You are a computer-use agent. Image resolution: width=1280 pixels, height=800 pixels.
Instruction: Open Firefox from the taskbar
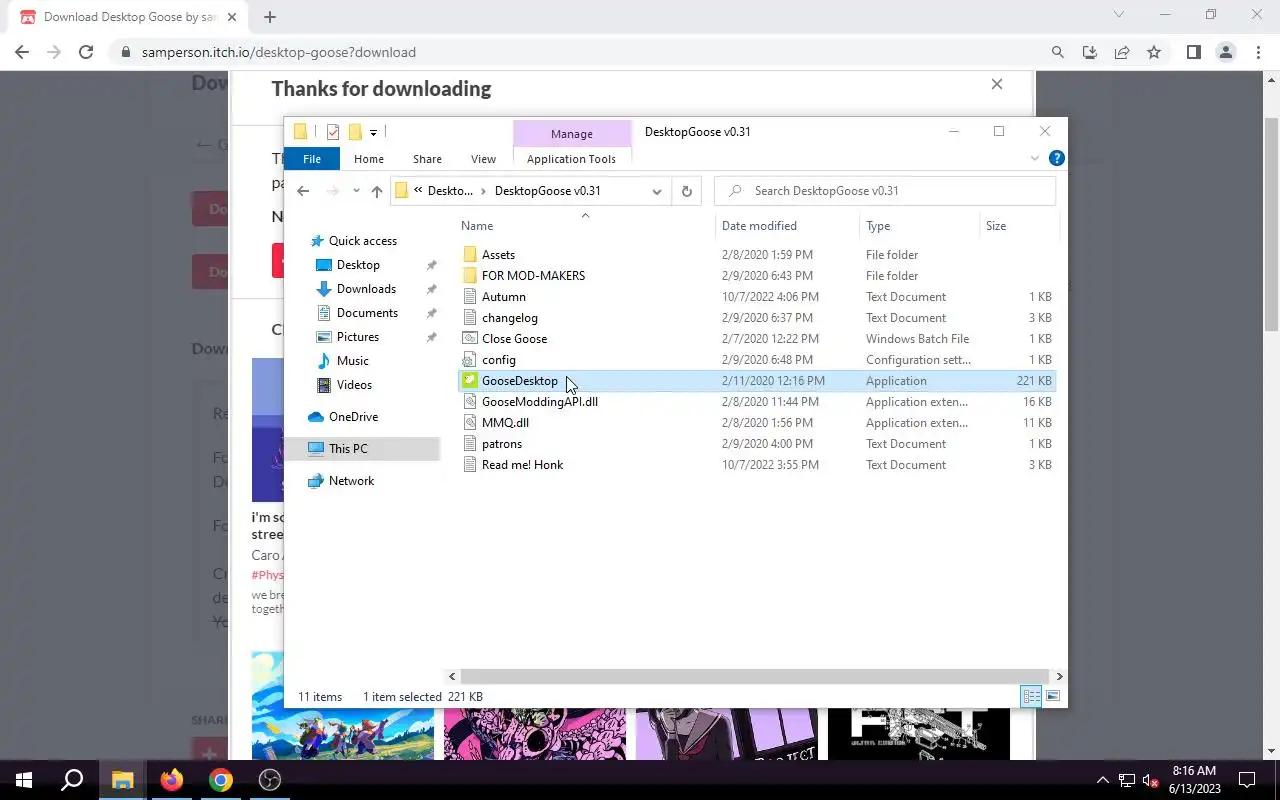172,780
